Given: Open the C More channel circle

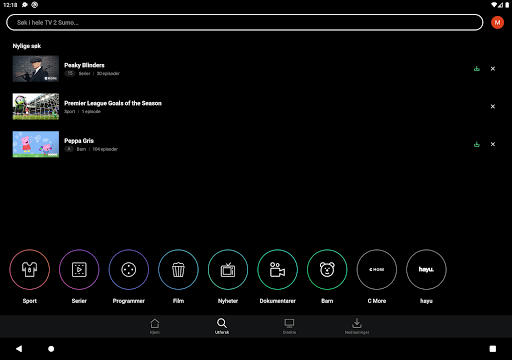Looking at the screenshot, I should tap(377, 269).
